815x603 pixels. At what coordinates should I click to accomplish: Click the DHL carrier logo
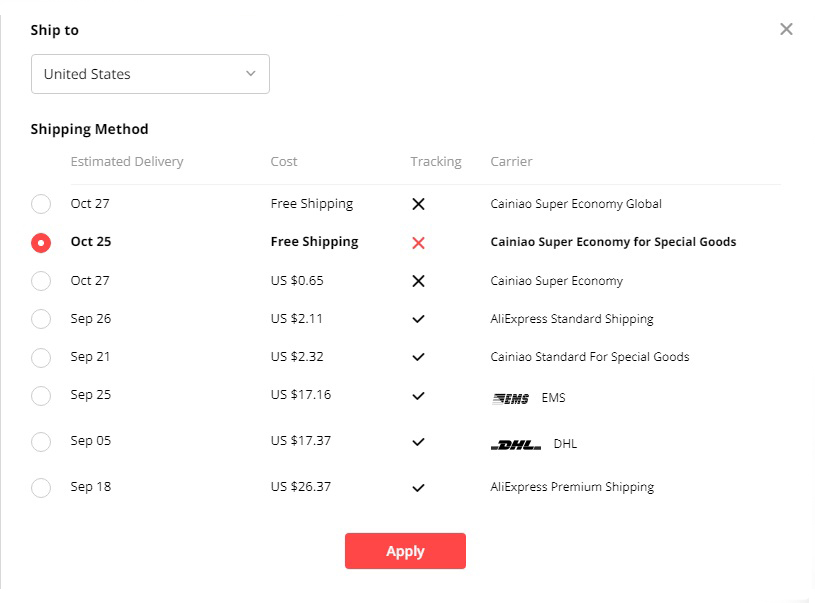coord(516,444)
